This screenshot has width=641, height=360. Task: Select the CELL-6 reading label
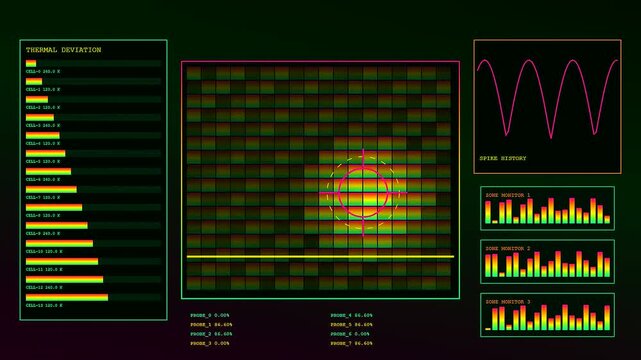[43, 179]
